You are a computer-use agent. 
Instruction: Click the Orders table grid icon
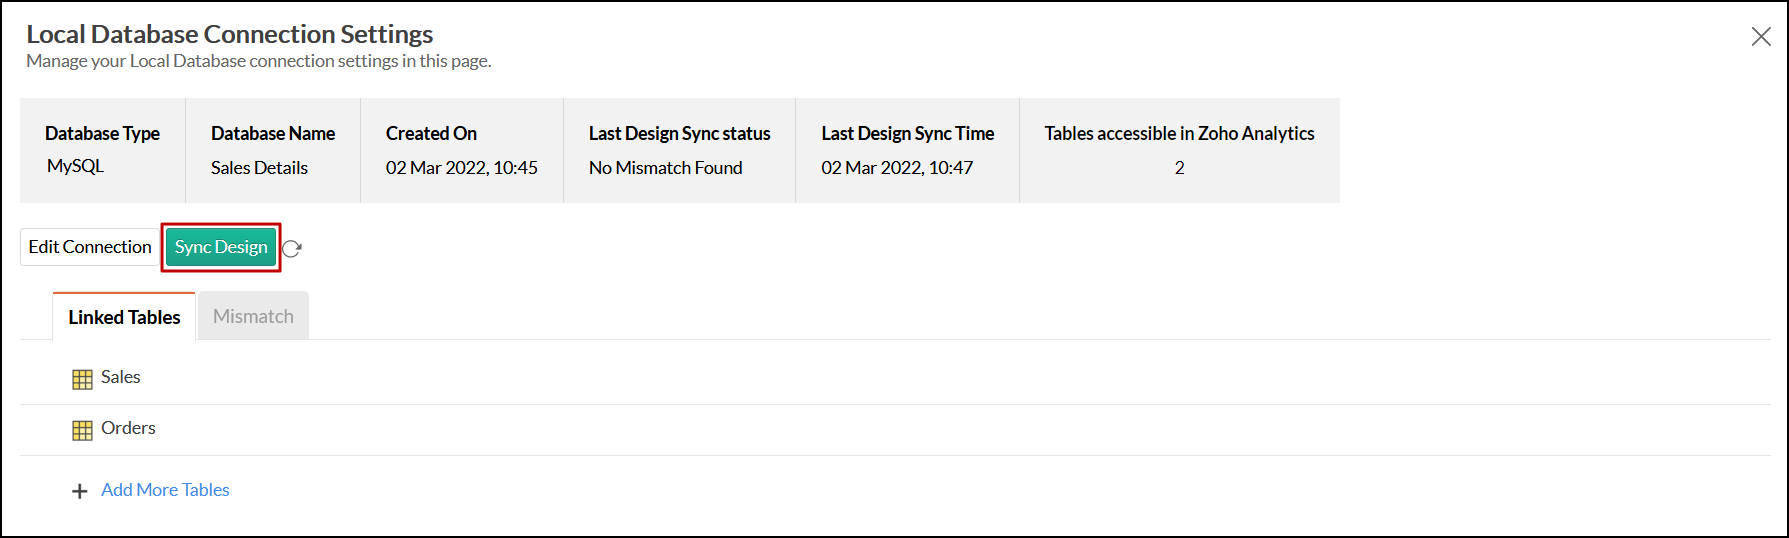click(82, 430)
